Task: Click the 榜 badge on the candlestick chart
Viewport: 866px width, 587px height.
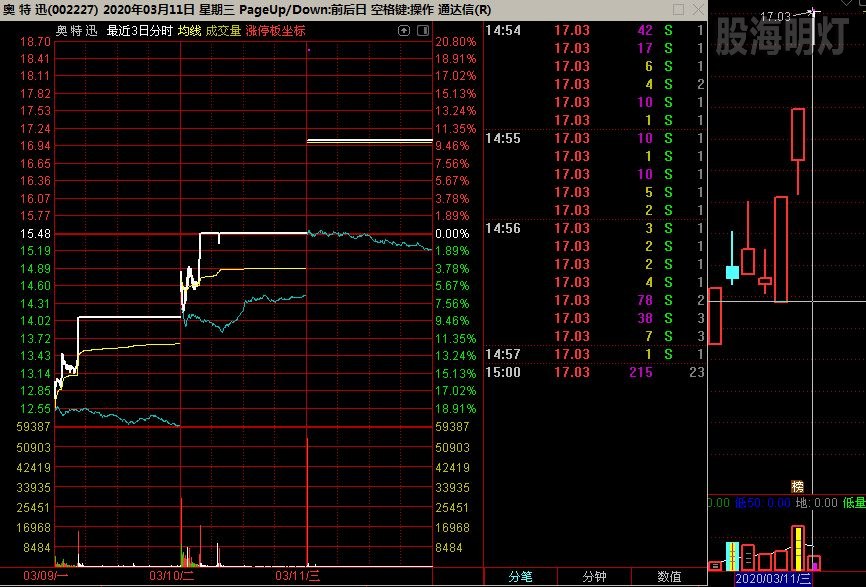Action: (798, 486)
